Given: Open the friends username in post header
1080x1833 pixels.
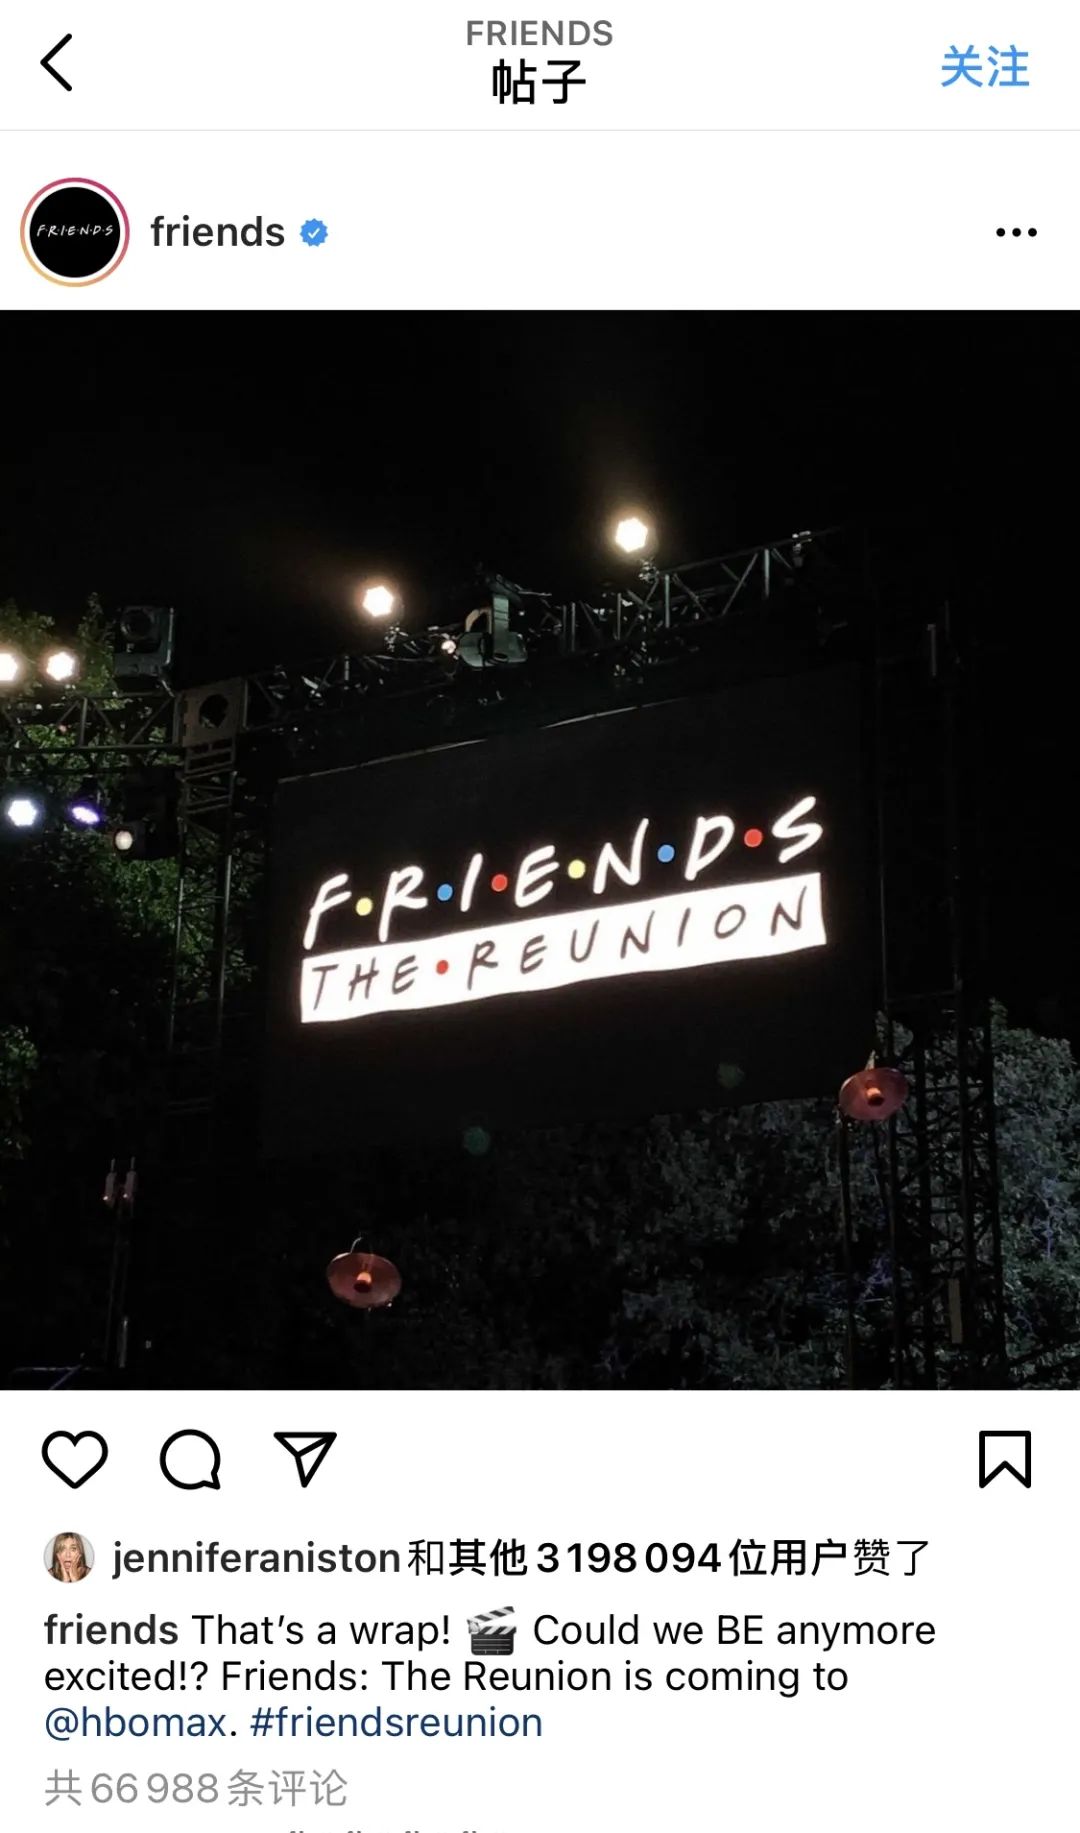Looking at the screenshot, I should click(218, 232).
